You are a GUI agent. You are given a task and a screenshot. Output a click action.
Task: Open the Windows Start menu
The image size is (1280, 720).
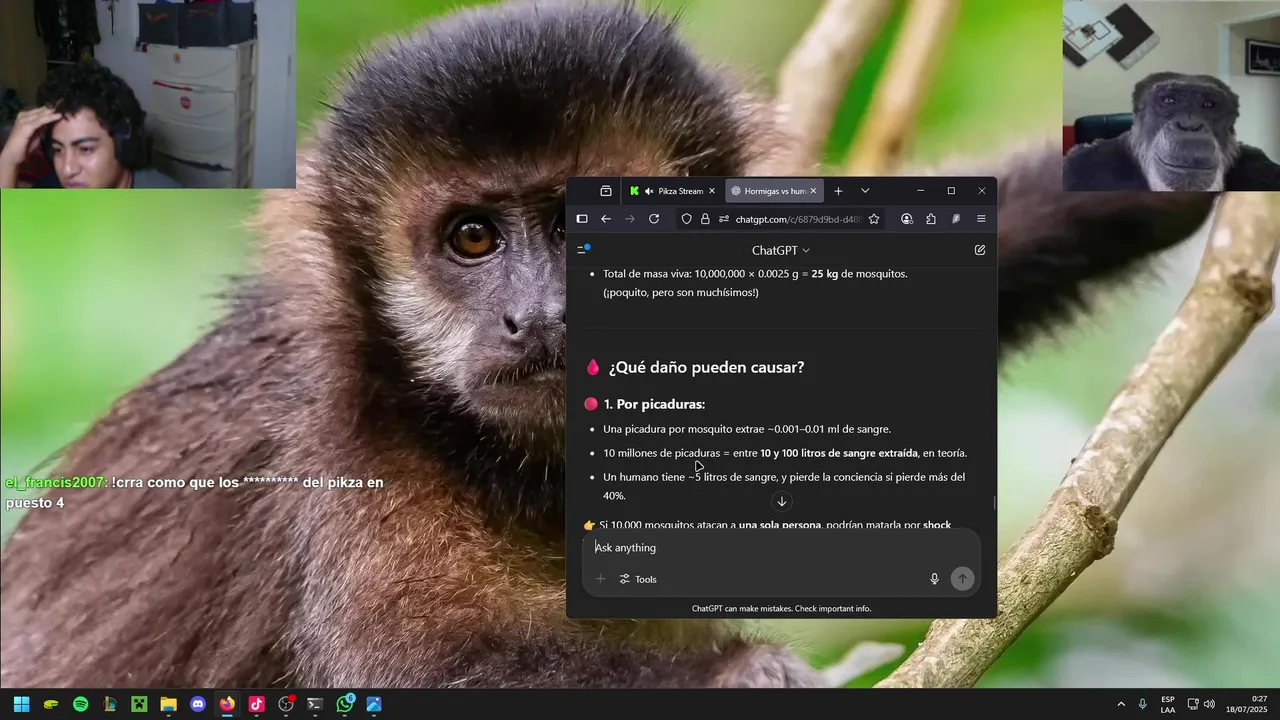click(21, 704)
